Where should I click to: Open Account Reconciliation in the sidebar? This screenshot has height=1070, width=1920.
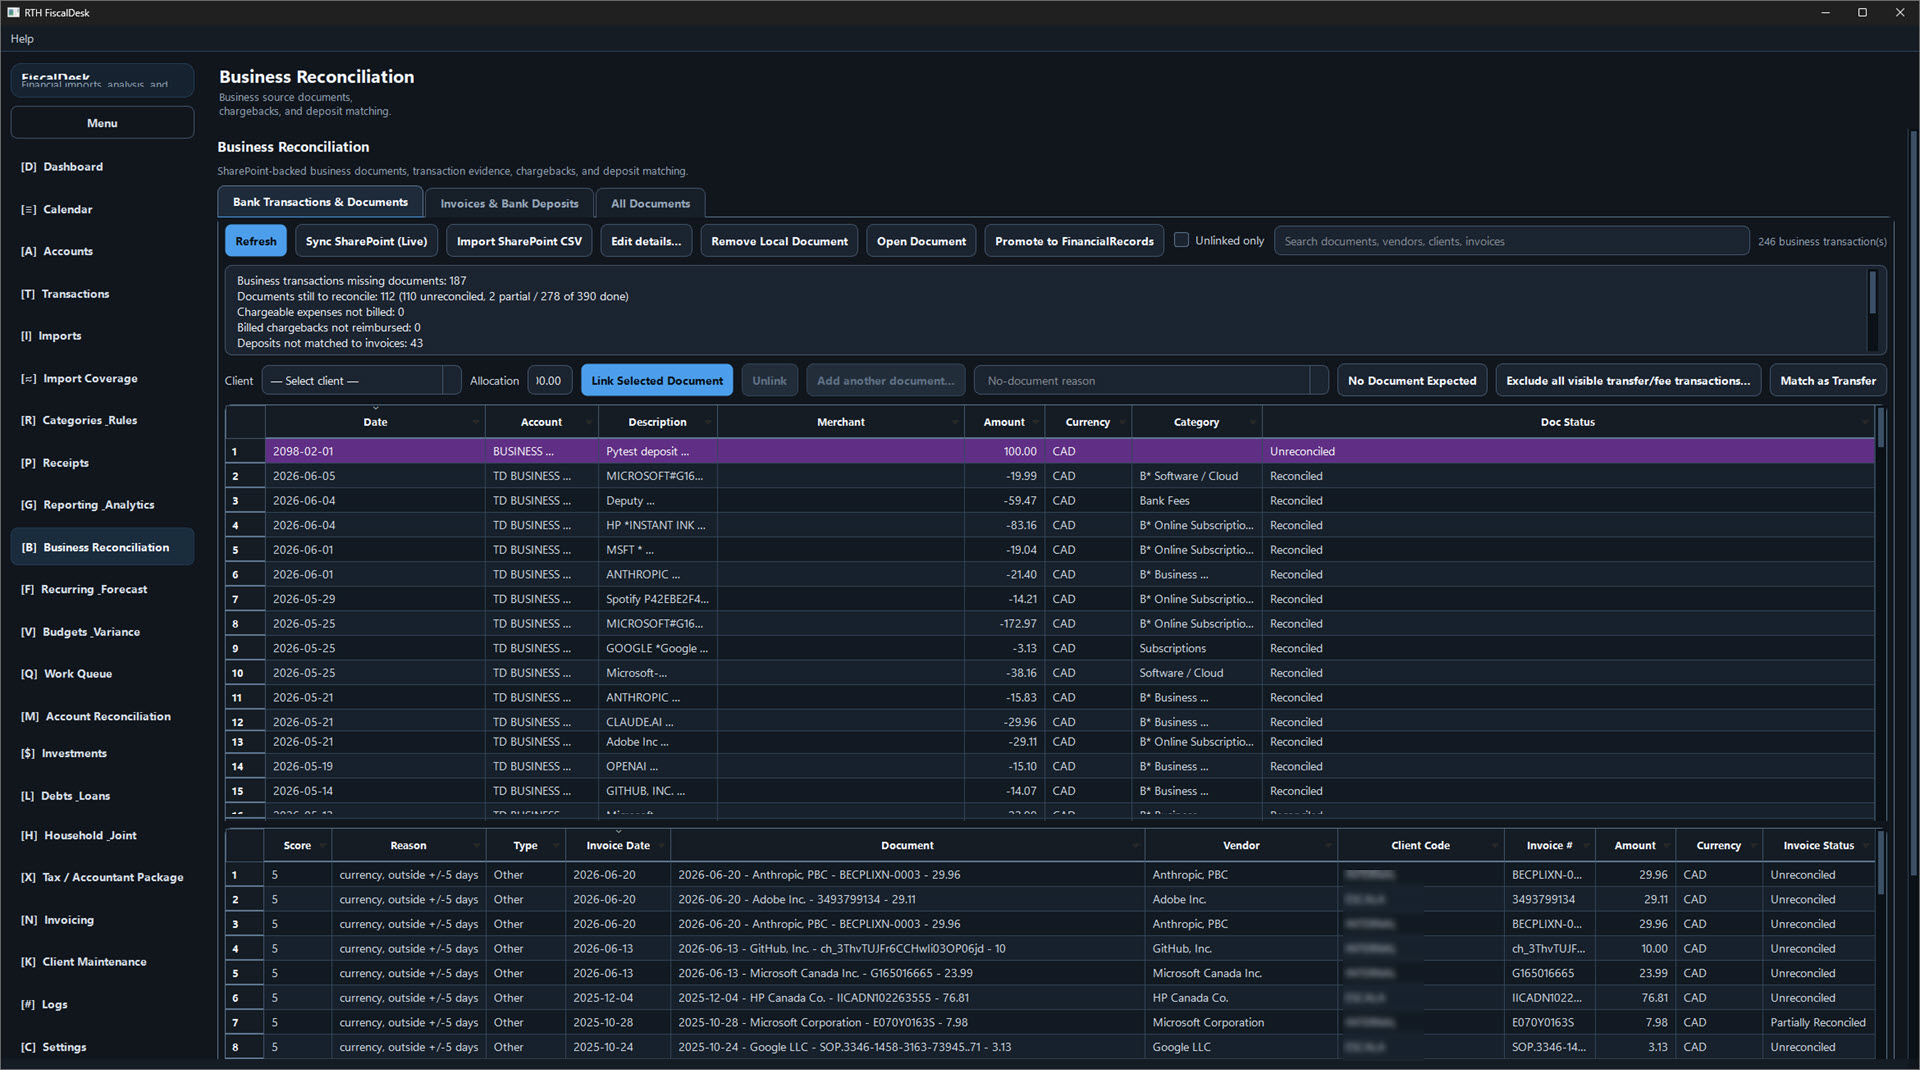tap(102, 716)
